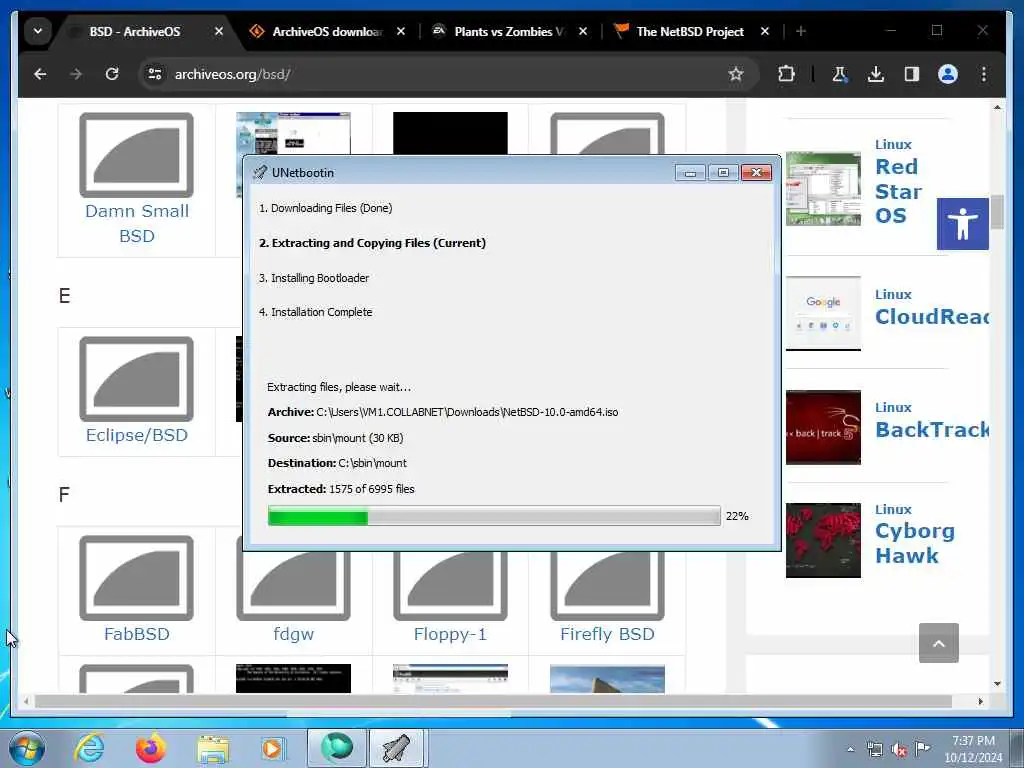The width and height of the screenshot is (1024, 768).
Task: Open the BackTrack sidebar link
Action: [931, 430]
